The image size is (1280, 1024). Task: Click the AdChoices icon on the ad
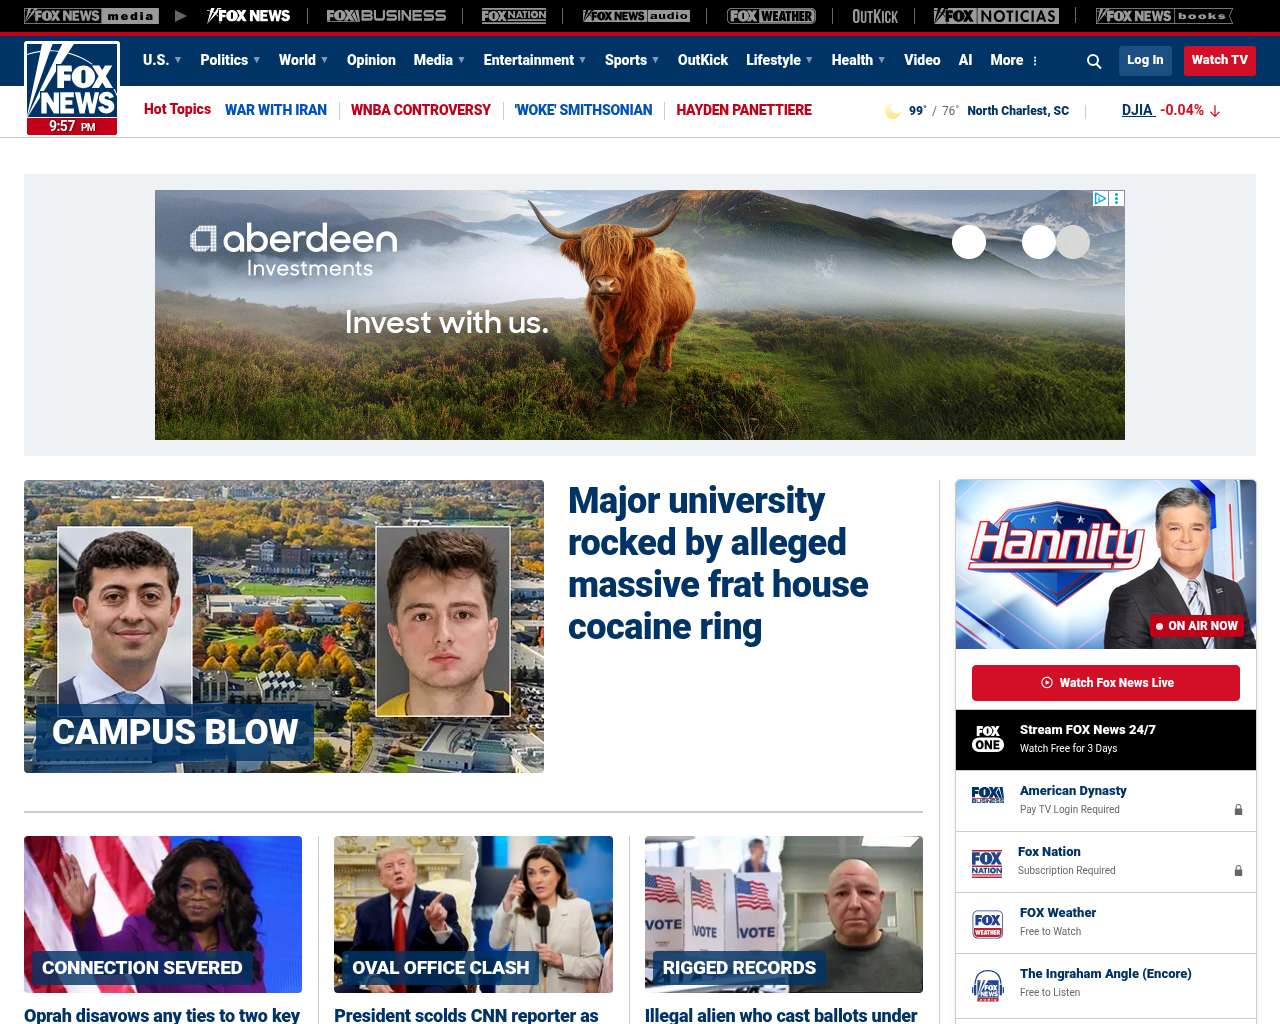pyautogui.click(x=1100, y=198)
